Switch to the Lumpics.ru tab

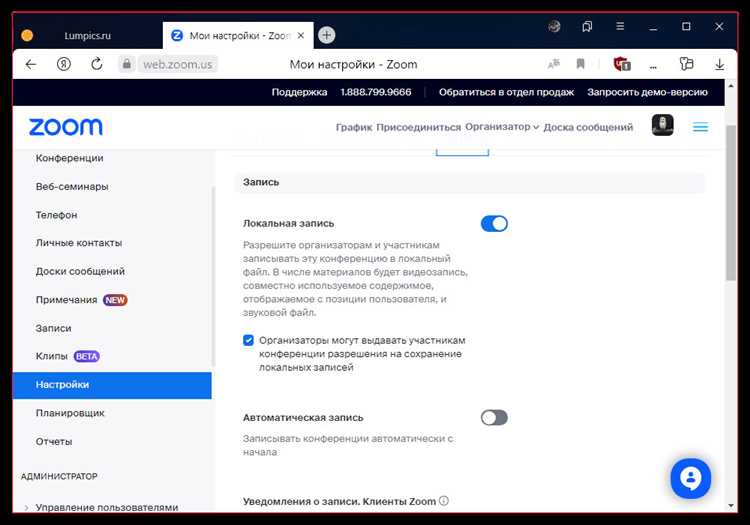click(x=88, y=35)
